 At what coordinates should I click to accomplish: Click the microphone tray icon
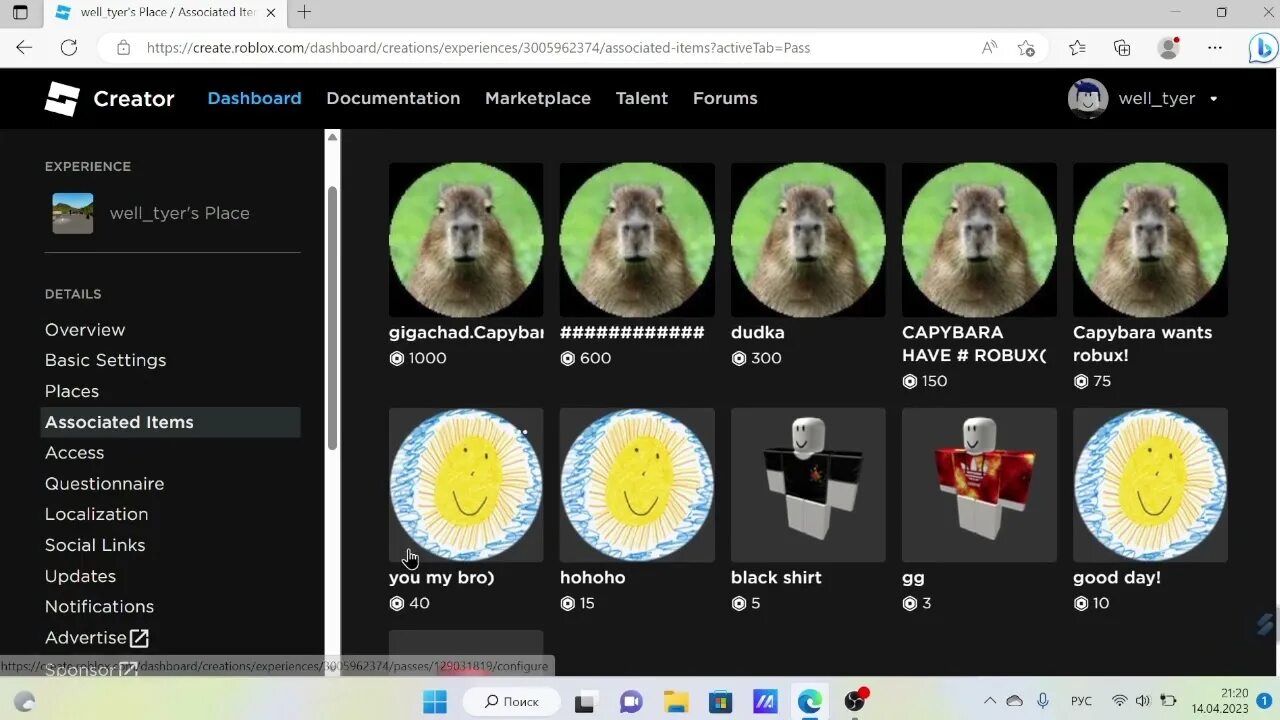pos(1043,702)
